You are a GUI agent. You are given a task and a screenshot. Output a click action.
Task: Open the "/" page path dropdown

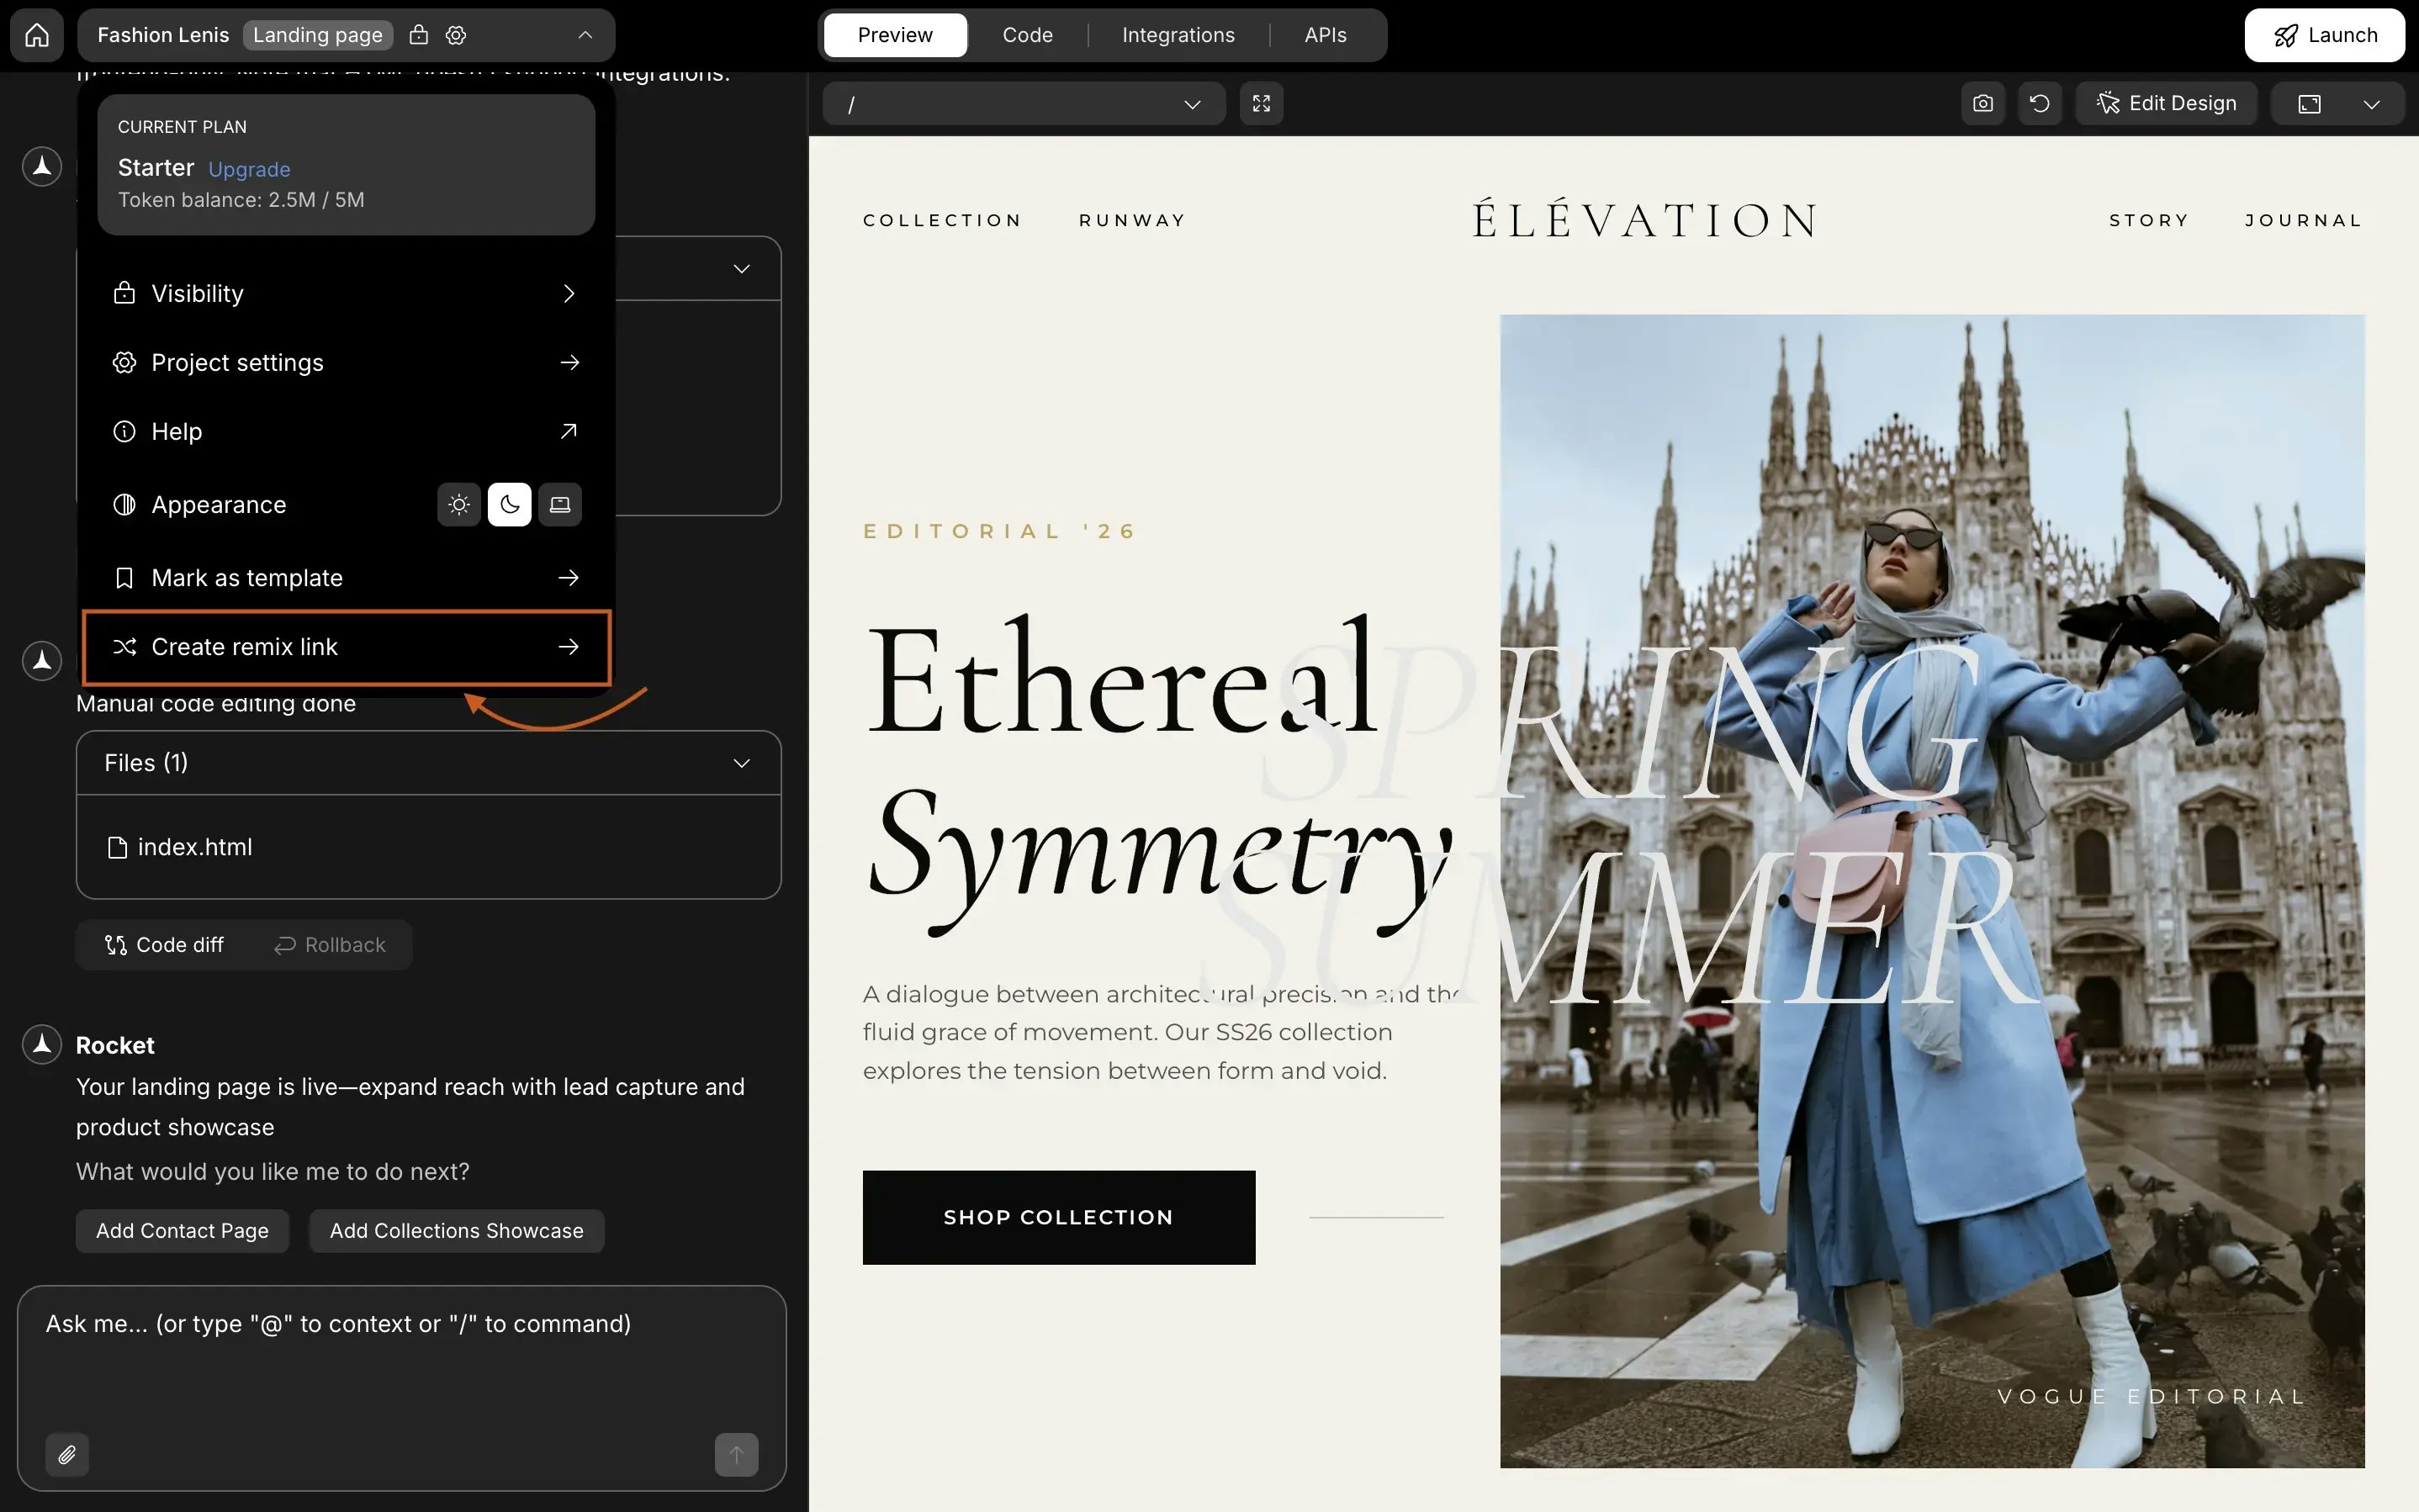(x=1022, y=103)
